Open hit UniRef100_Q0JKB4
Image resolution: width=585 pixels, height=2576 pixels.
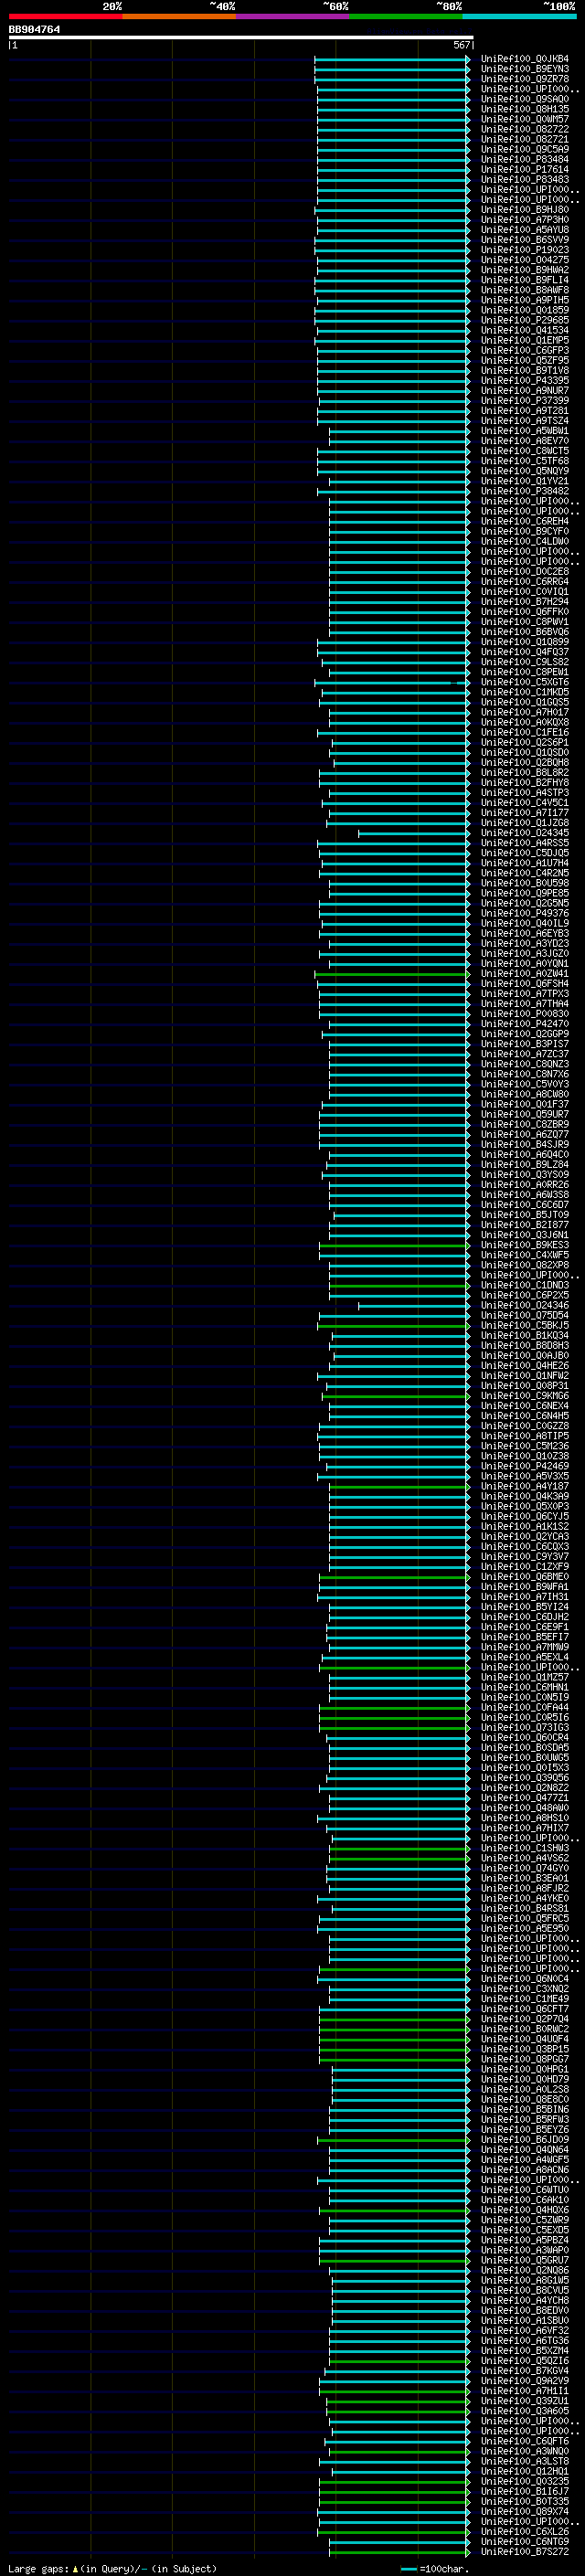(x=525, y=59)
